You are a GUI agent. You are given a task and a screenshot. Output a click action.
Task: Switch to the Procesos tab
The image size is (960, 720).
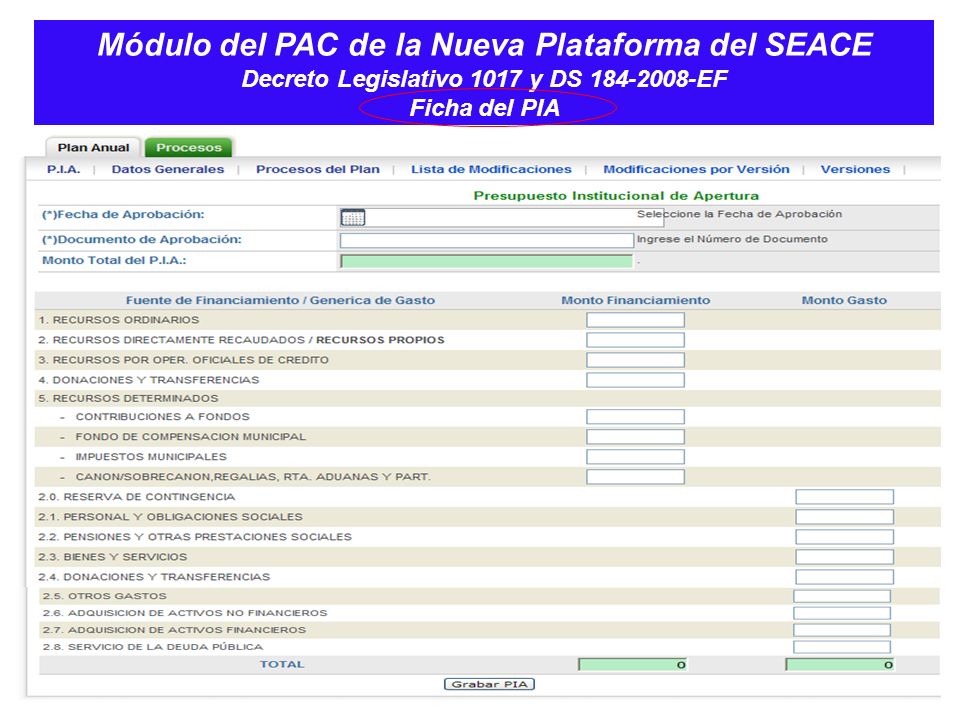[189, 148]
